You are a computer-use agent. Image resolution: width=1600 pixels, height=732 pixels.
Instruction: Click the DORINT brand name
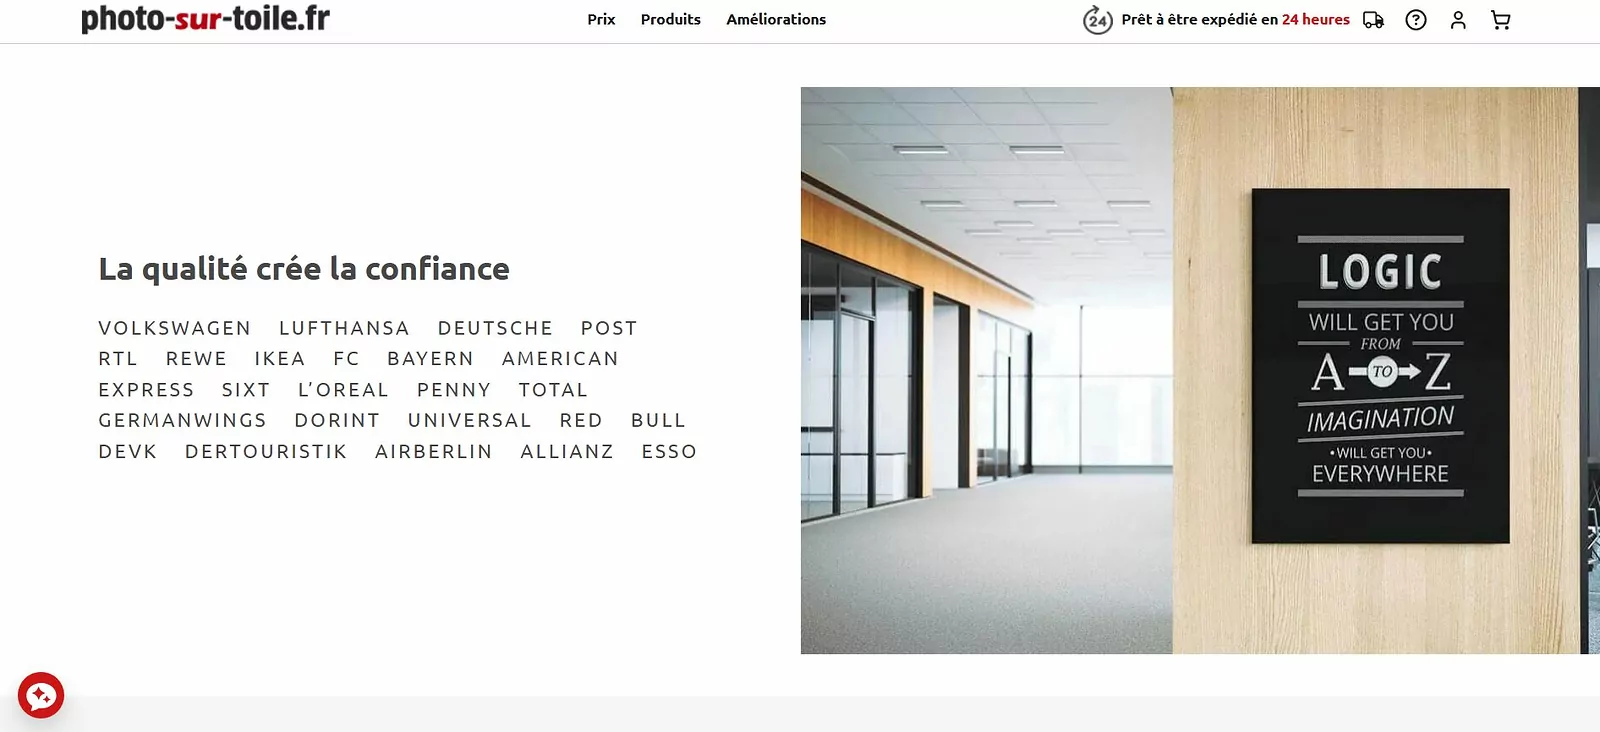(x=337, y=421)
